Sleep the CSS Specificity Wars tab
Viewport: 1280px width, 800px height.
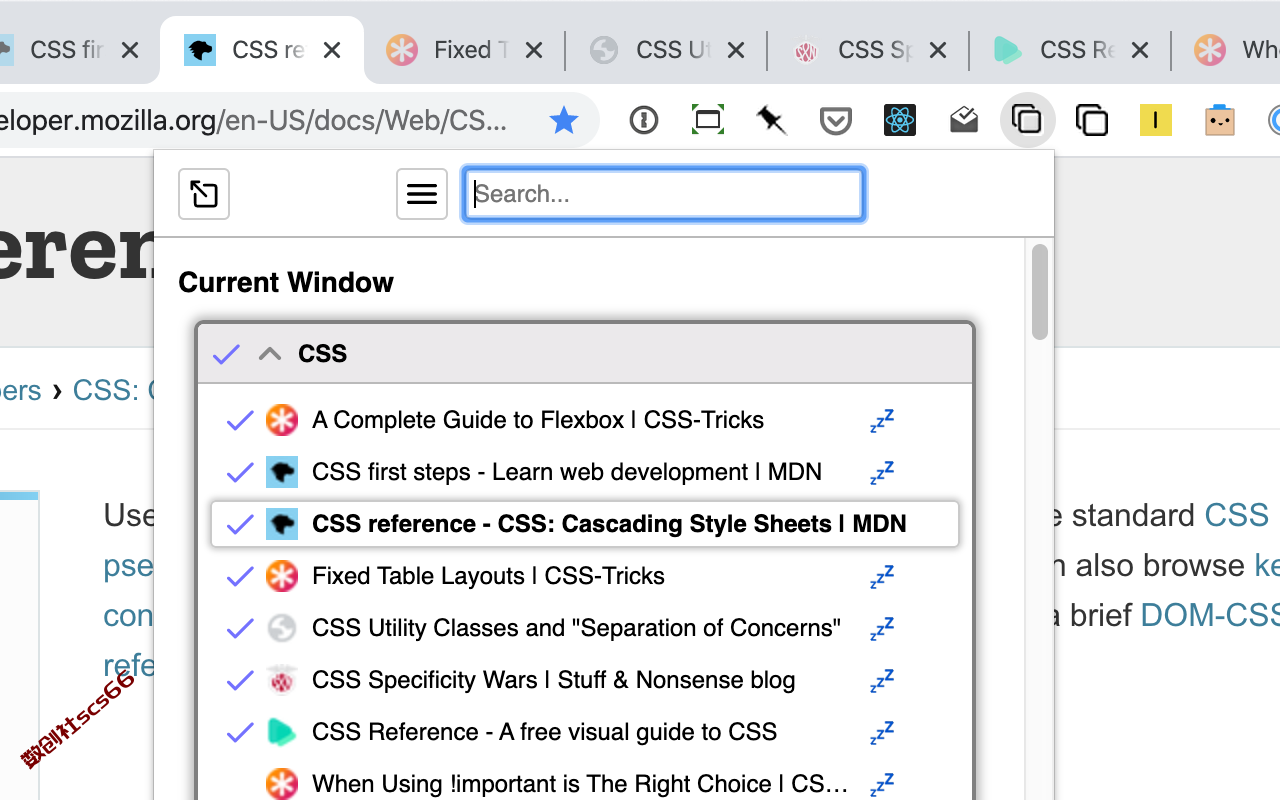pyautogui.click(x=881, y=681)
